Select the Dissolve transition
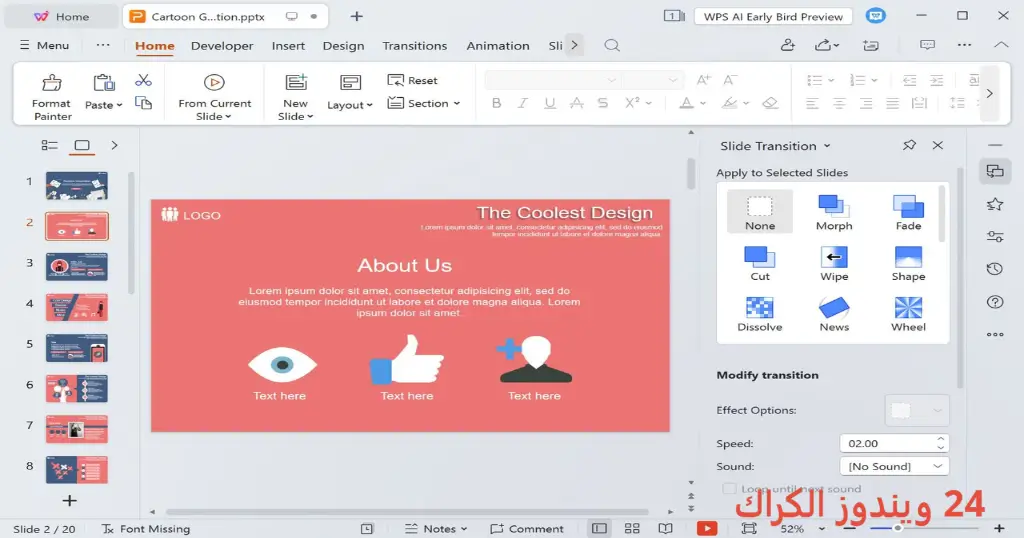Image resolution: width=1024 pixels, height=538 pixels. 760,313
